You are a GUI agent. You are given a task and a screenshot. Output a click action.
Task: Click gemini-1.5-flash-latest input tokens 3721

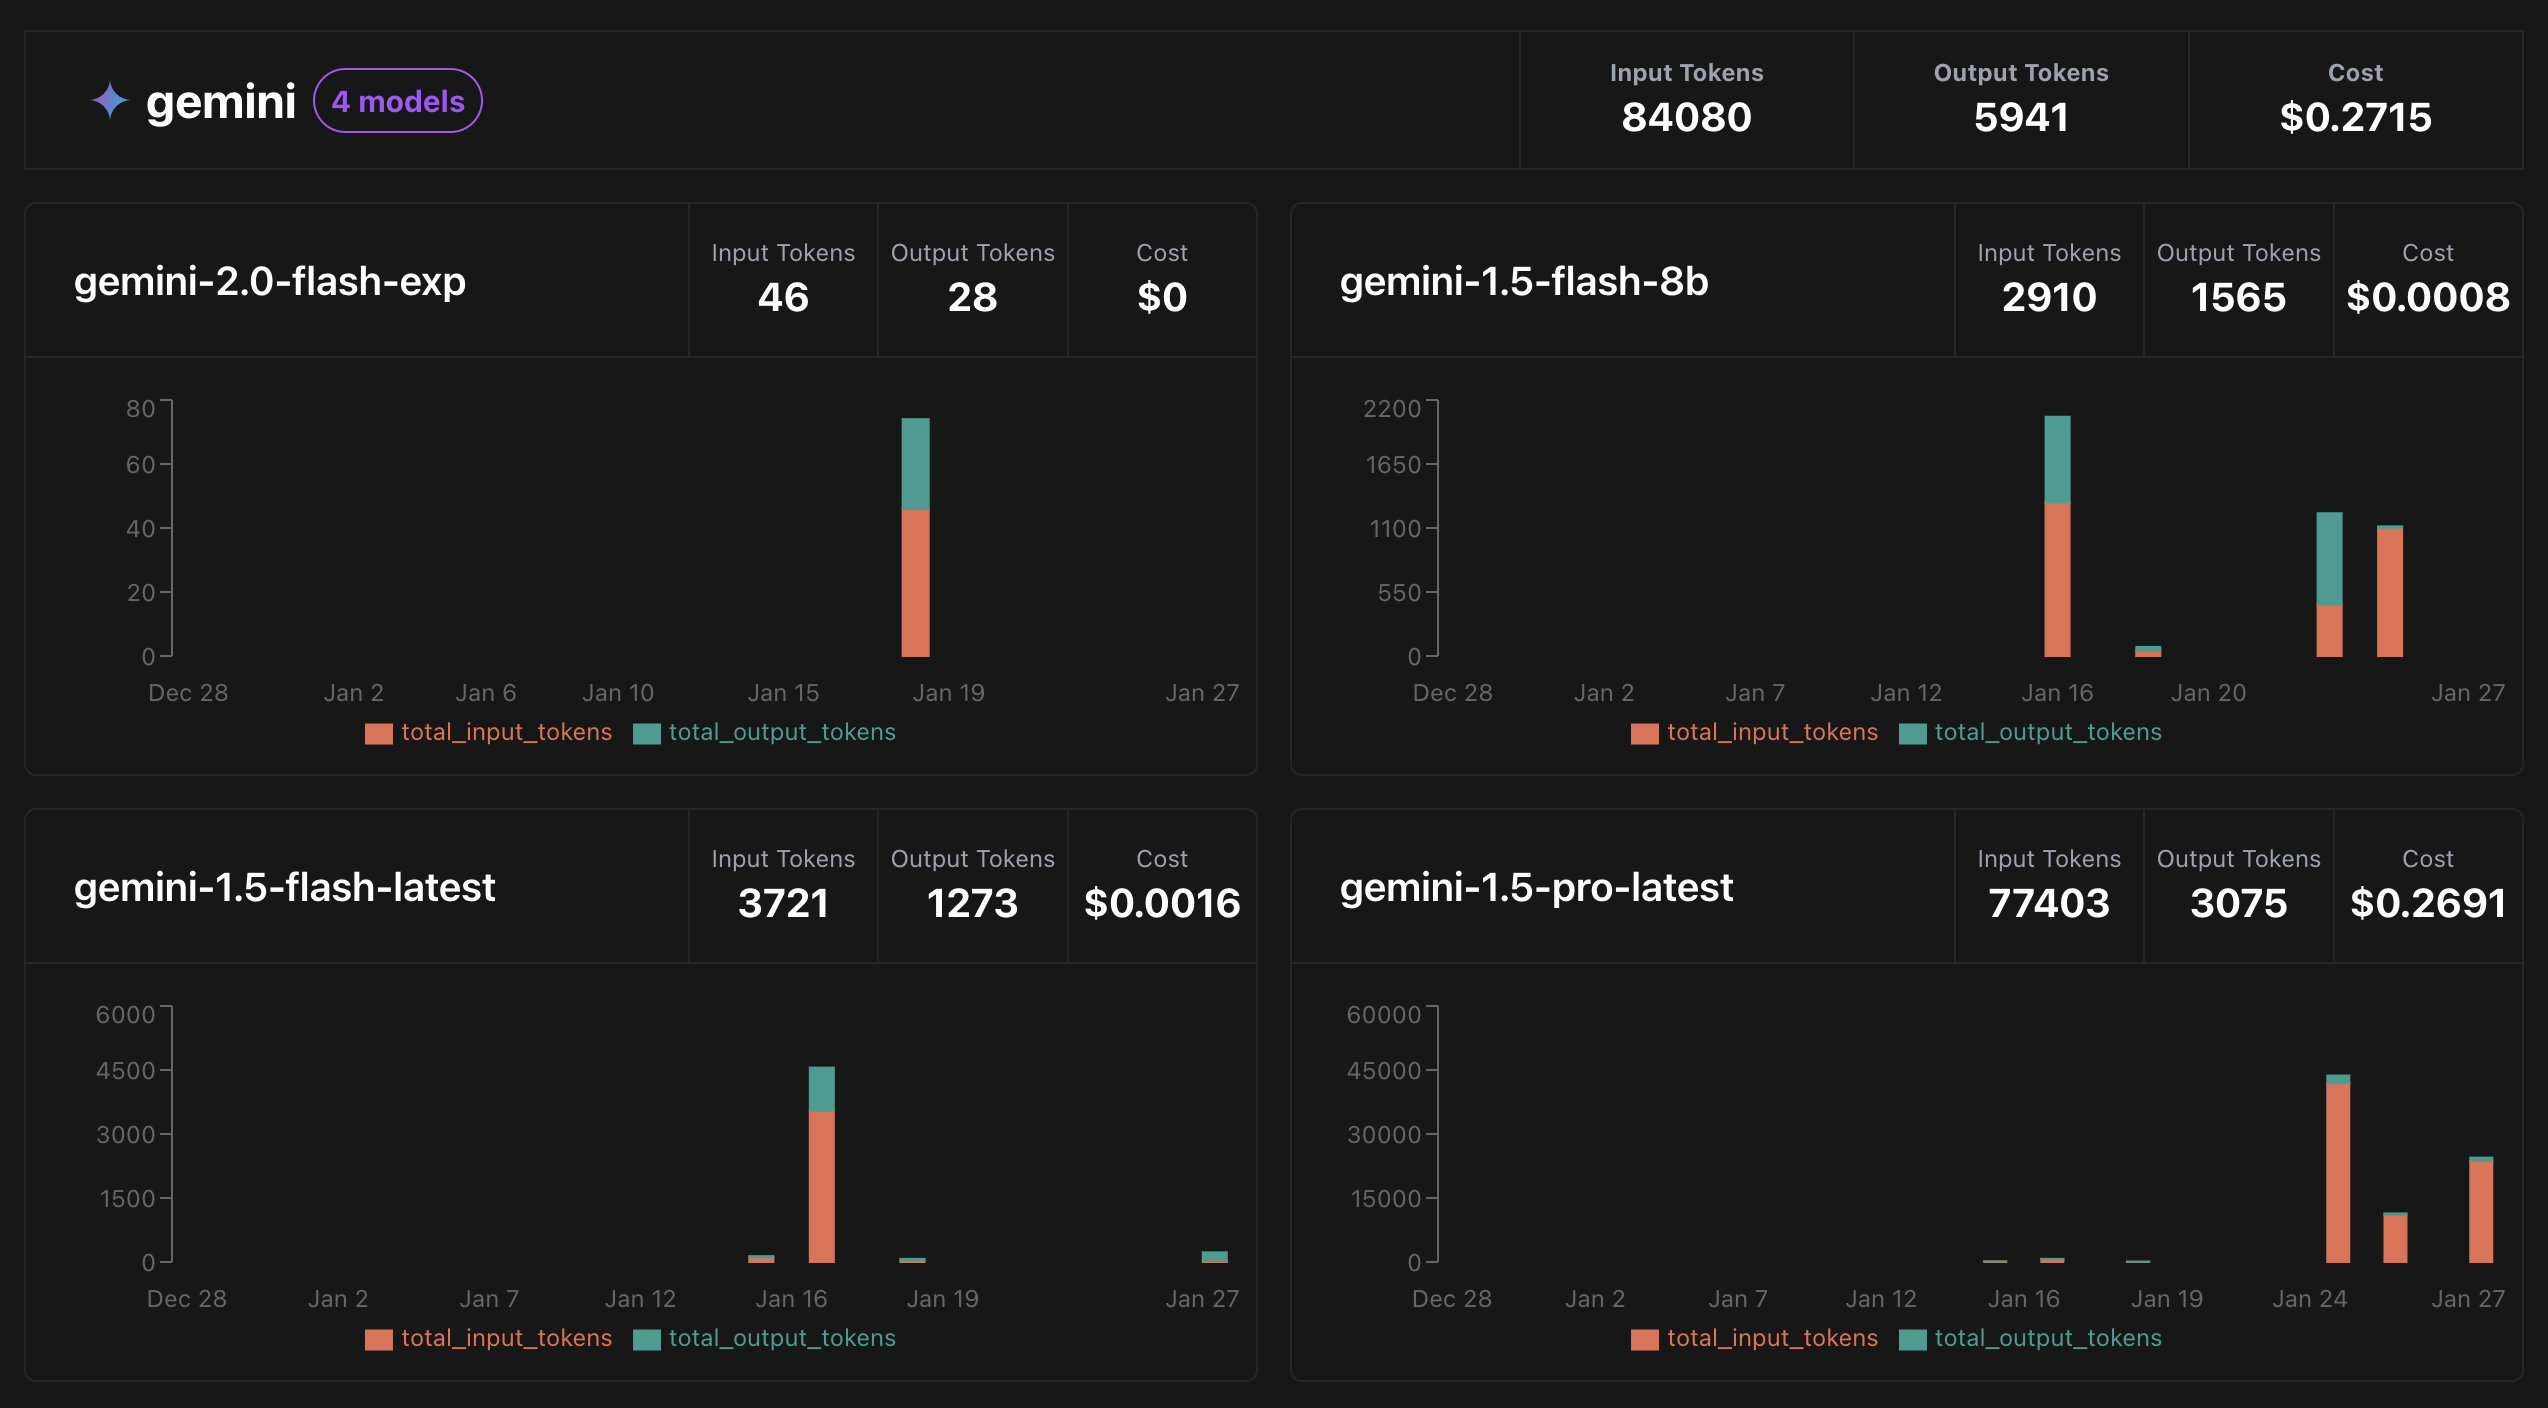coord(783,903)
